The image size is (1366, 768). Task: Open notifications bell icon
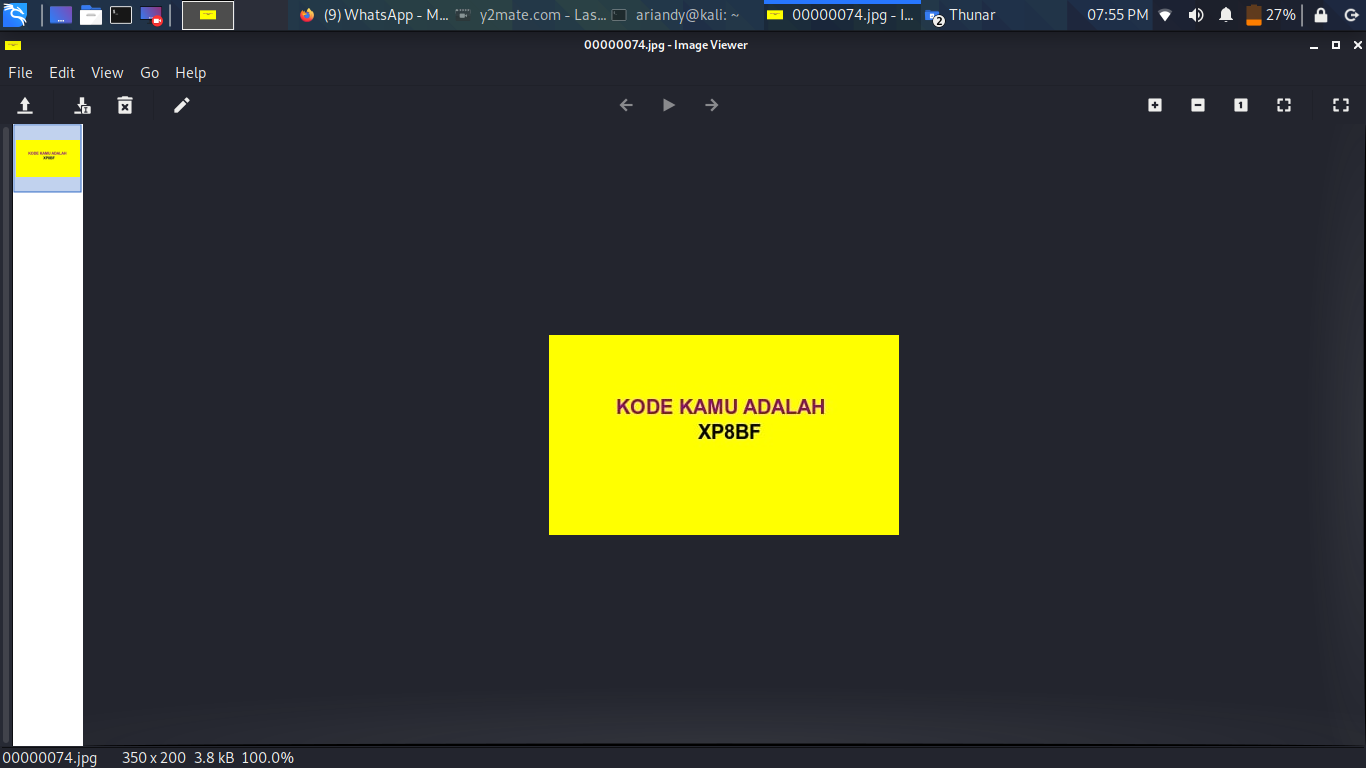[x=1226, y=15]
